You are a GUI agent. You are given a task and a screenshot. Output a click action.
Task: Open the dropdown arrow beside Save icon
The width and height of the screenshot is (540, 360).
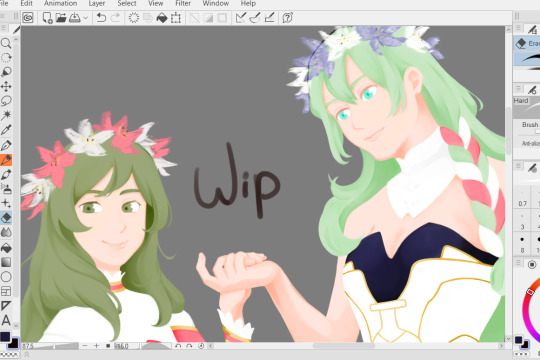point(86,18)
